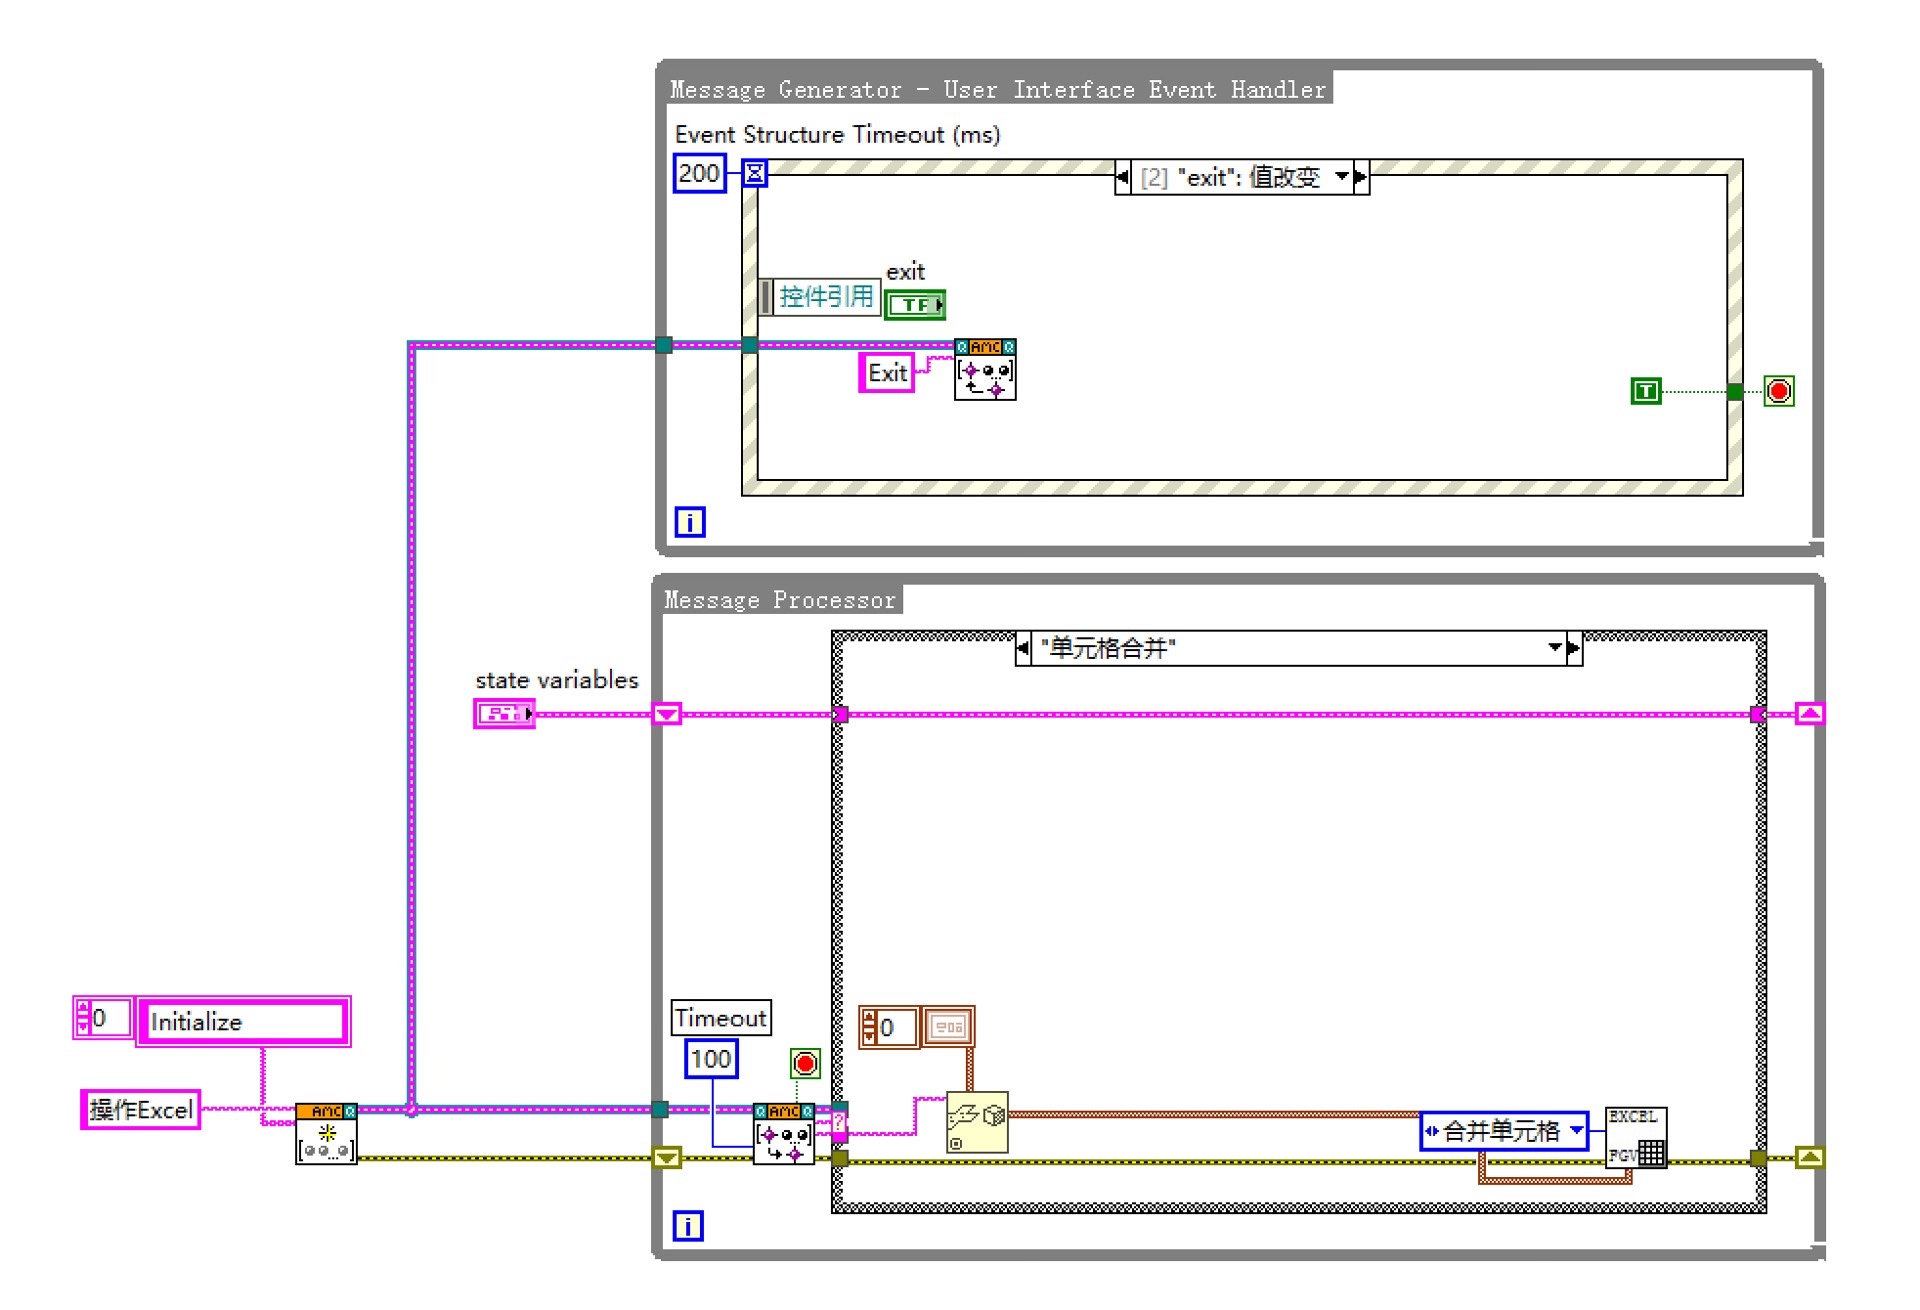Image resolution: width=1920 pixels, height=1310 pixels.
Task: Click the variant to data node
Action: (976, 1122)
